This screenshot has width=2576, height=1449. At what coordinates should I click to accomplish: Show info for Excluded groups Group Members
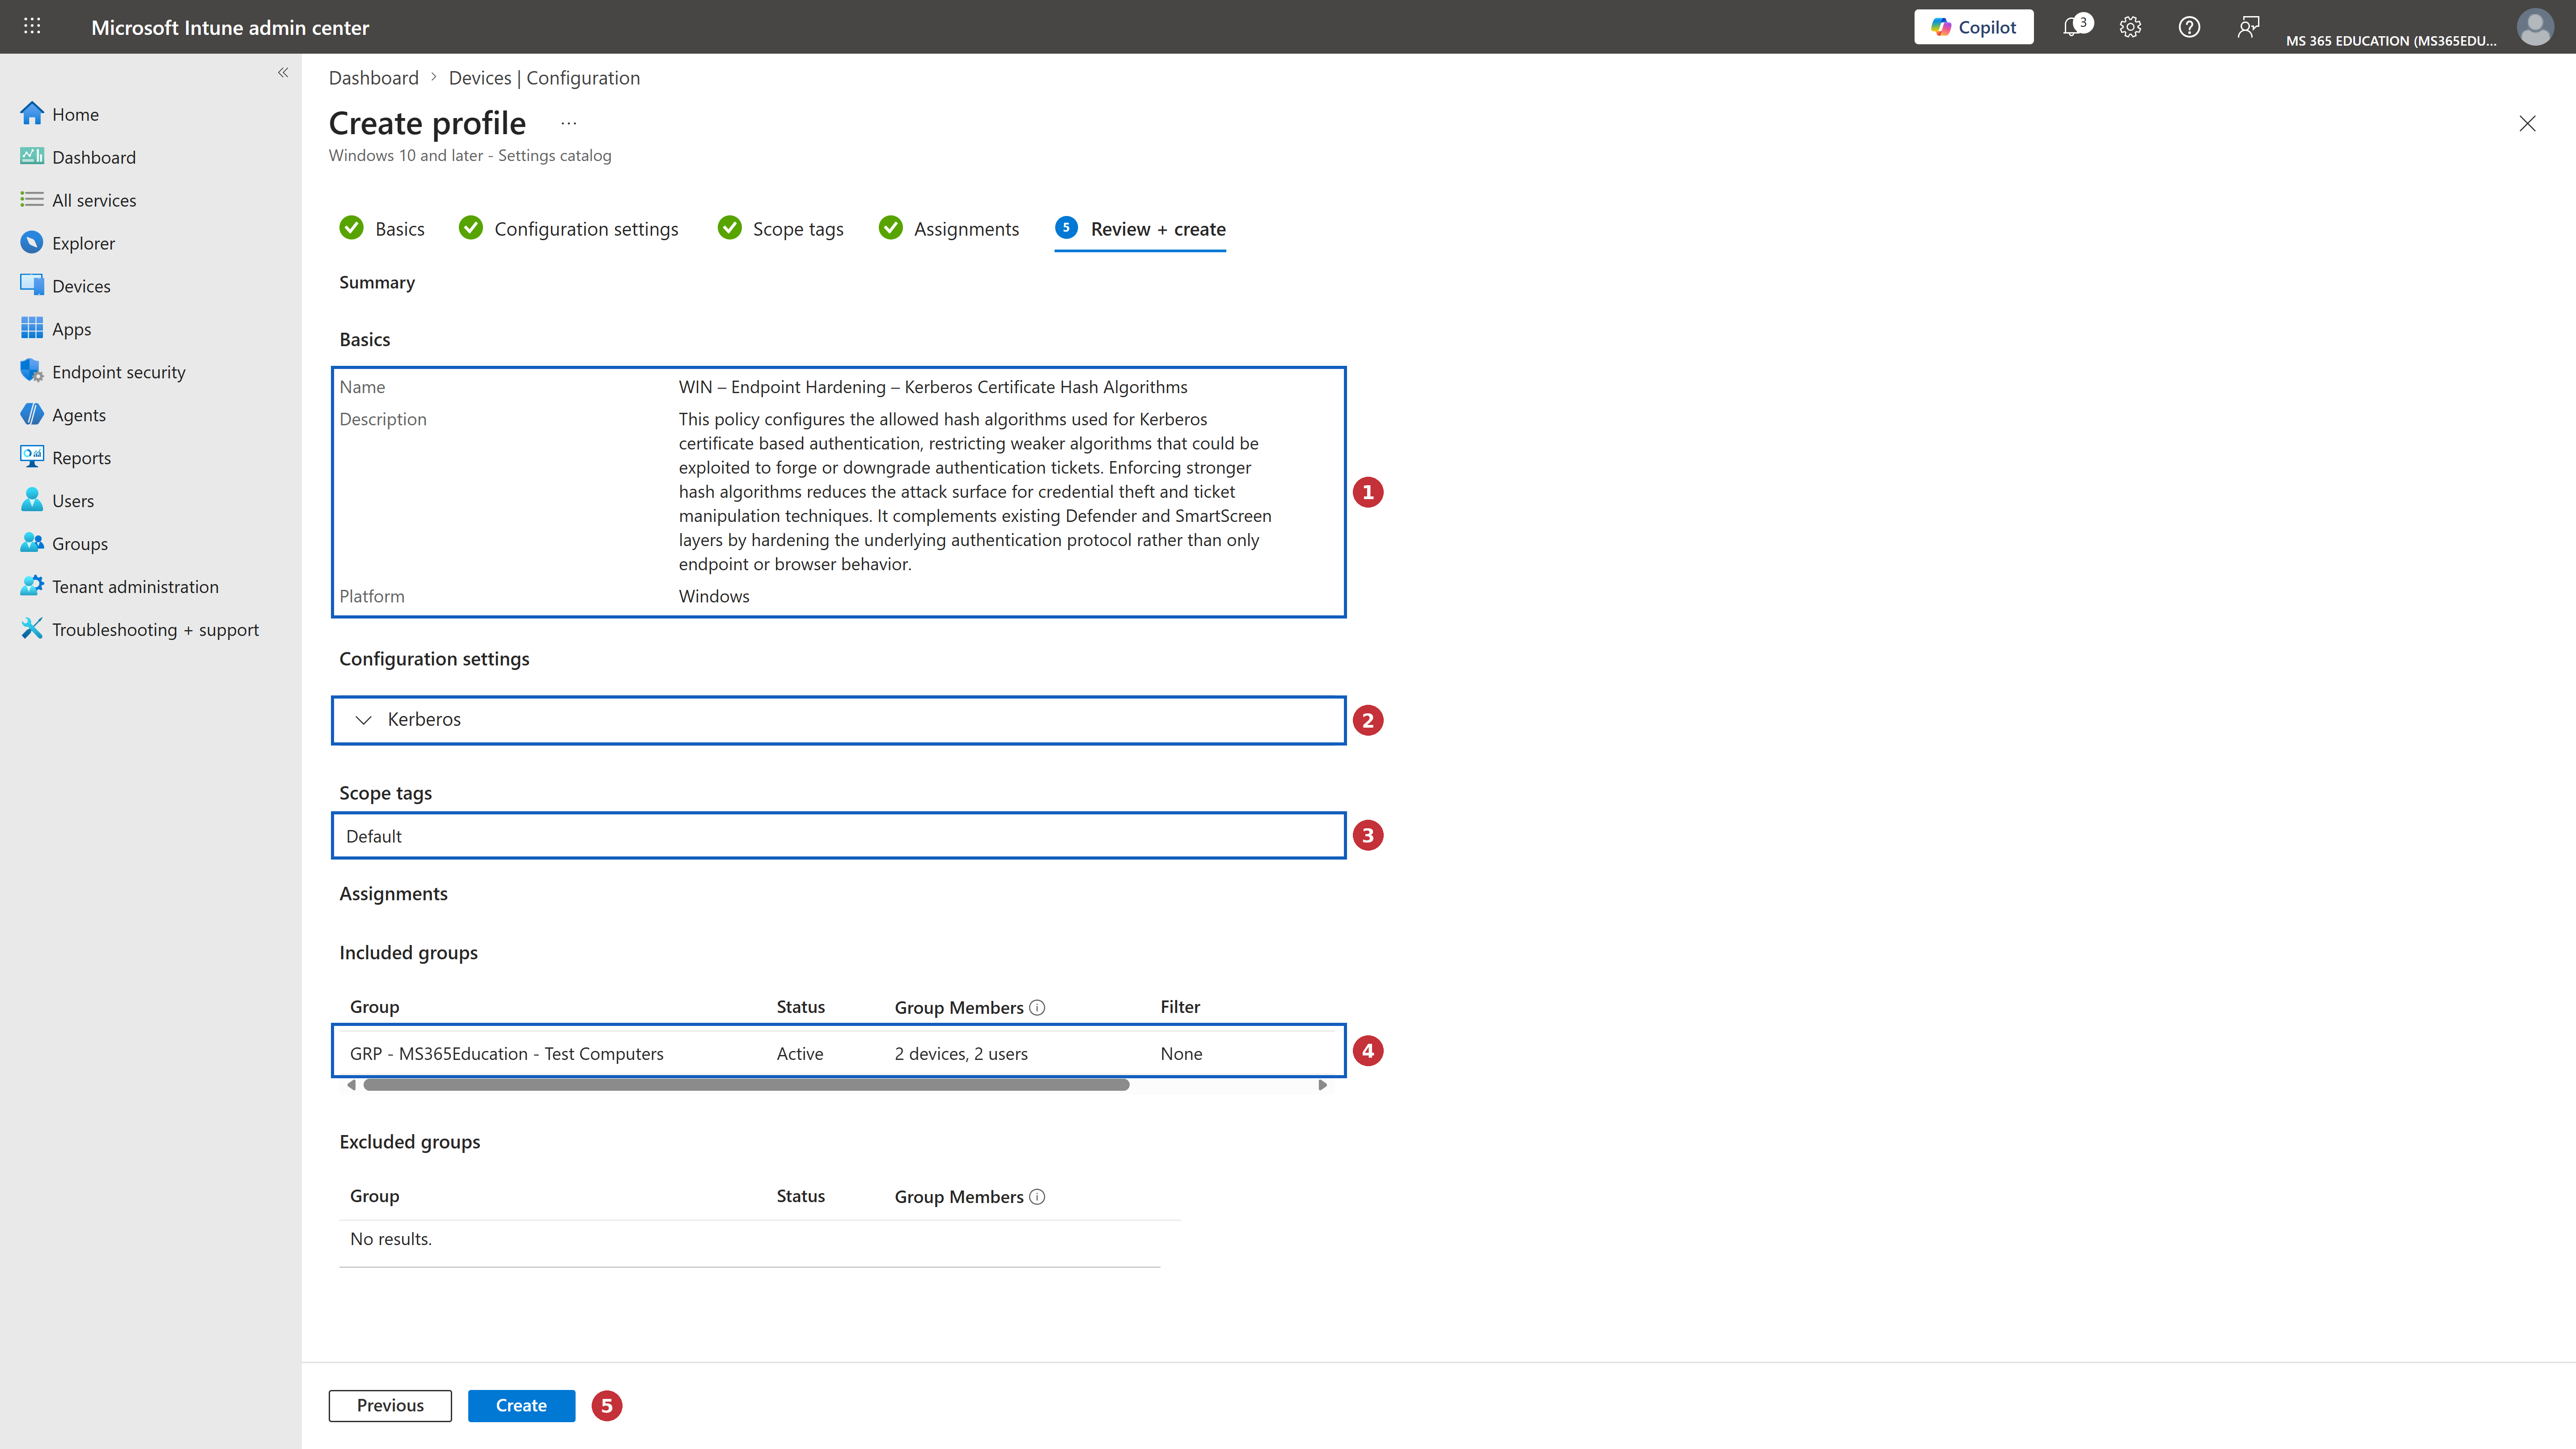1037,1197
